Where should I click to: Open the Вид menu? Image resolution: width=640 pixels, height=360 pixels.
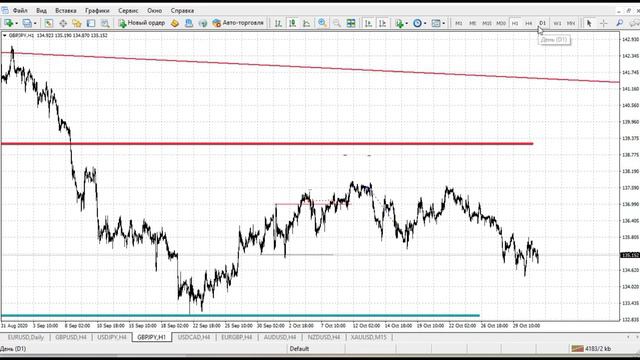point(41,11)
